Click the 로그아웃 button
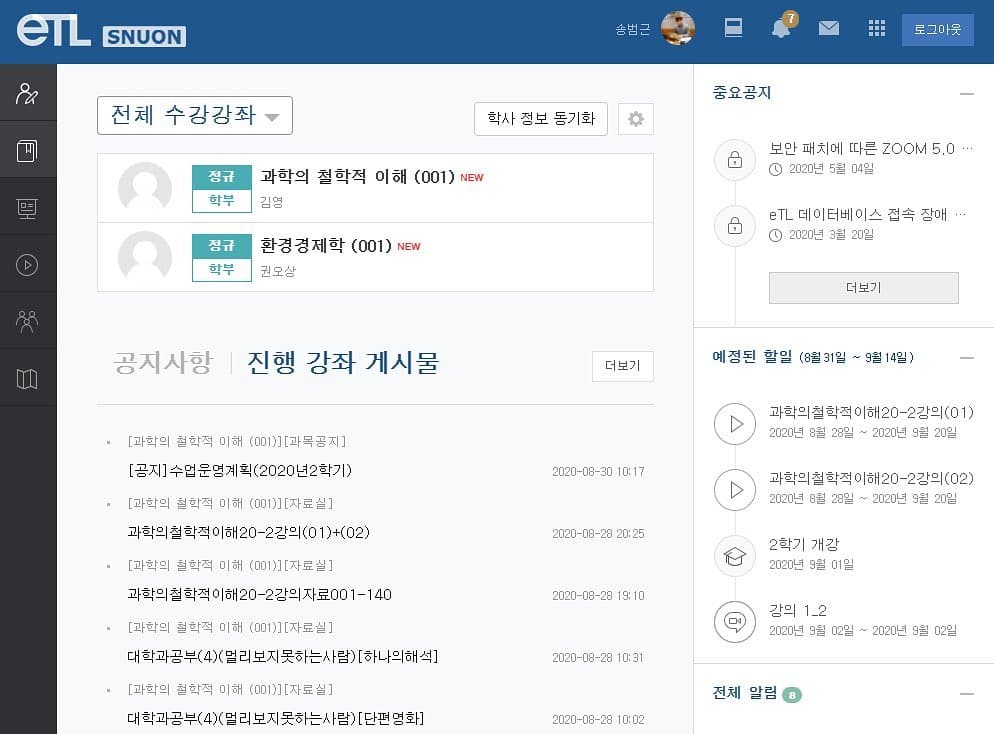The image size is (994, 734). pos(936,29)
